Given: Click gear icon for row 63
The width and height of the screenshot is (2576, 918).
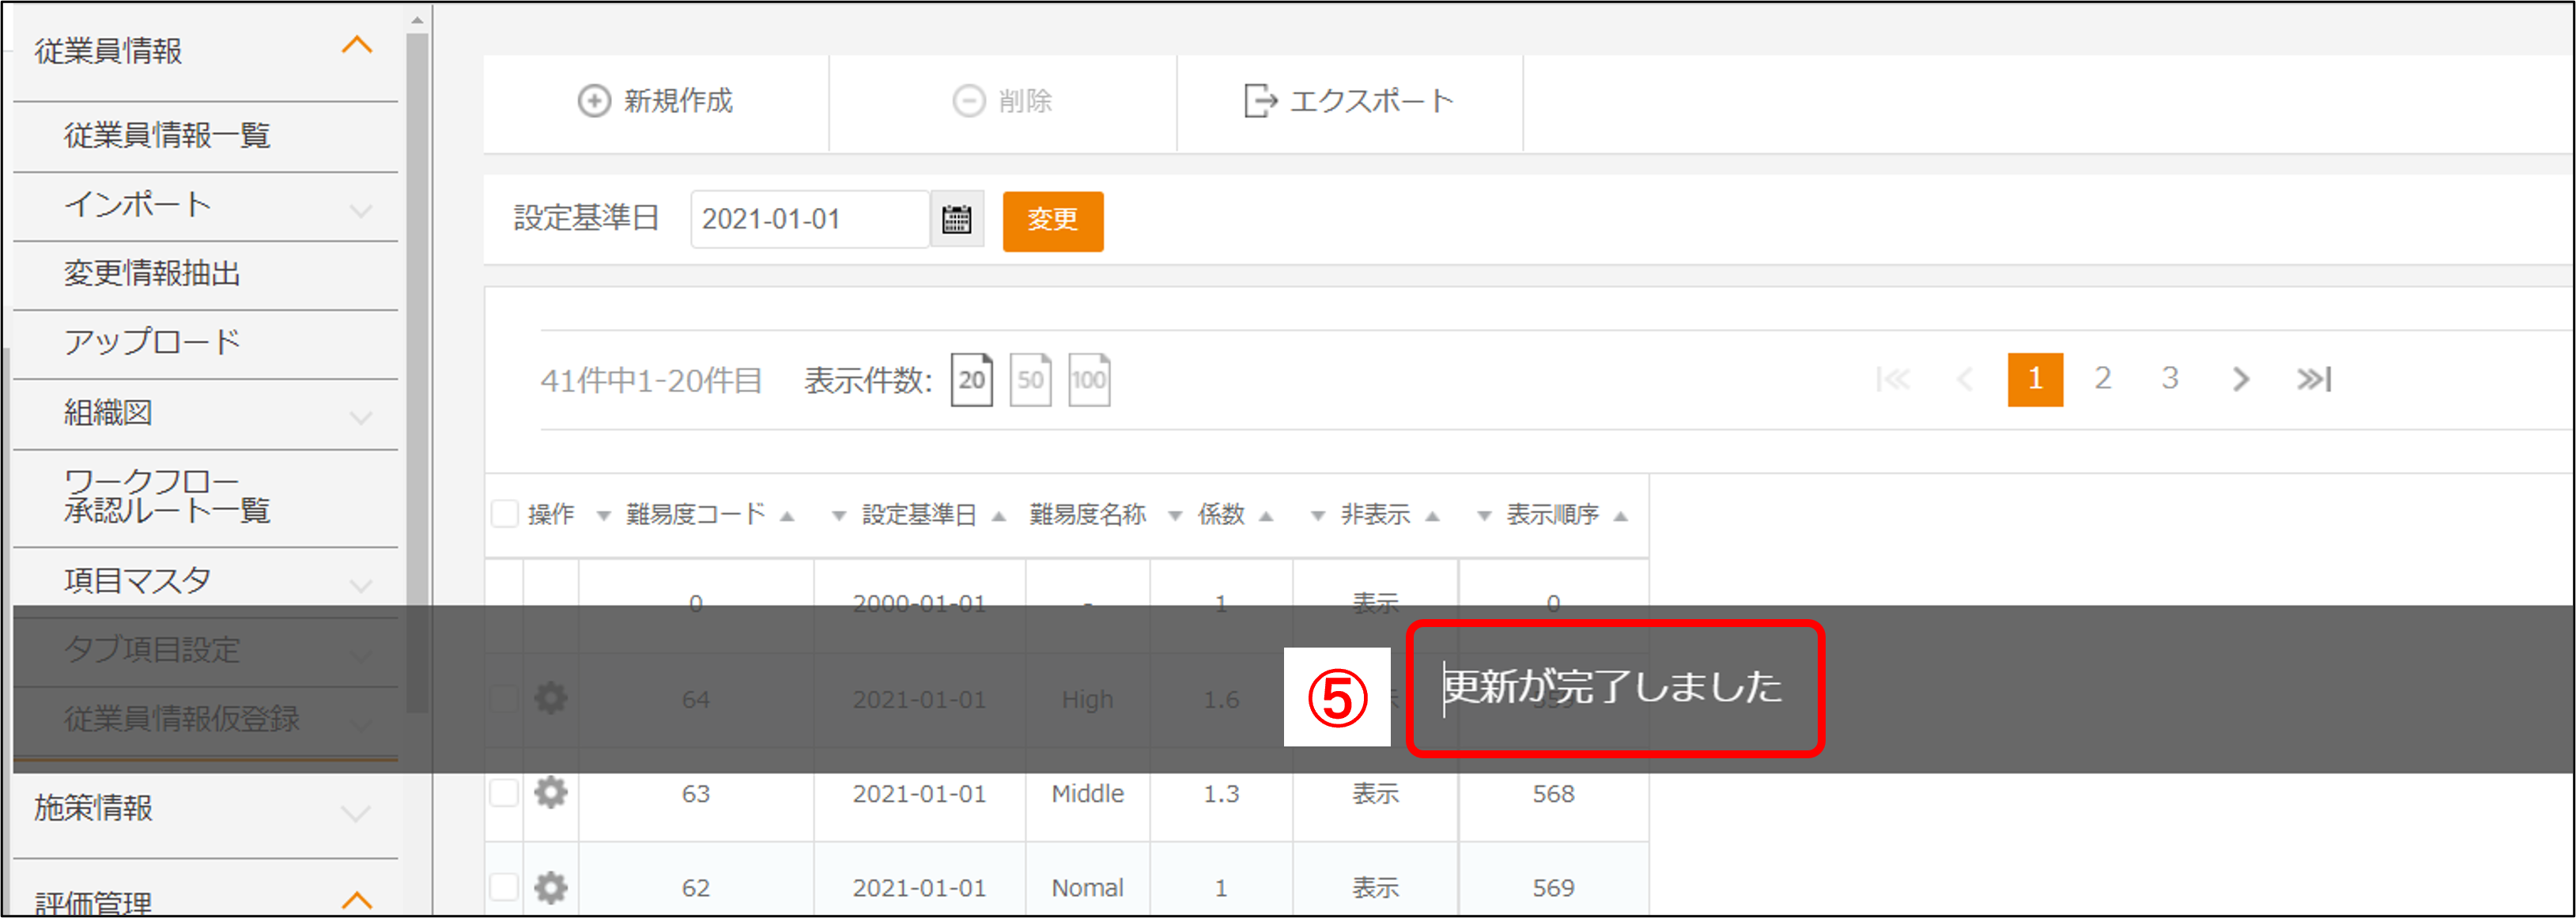Looking at the screenshot, I should tap(550, 792).
